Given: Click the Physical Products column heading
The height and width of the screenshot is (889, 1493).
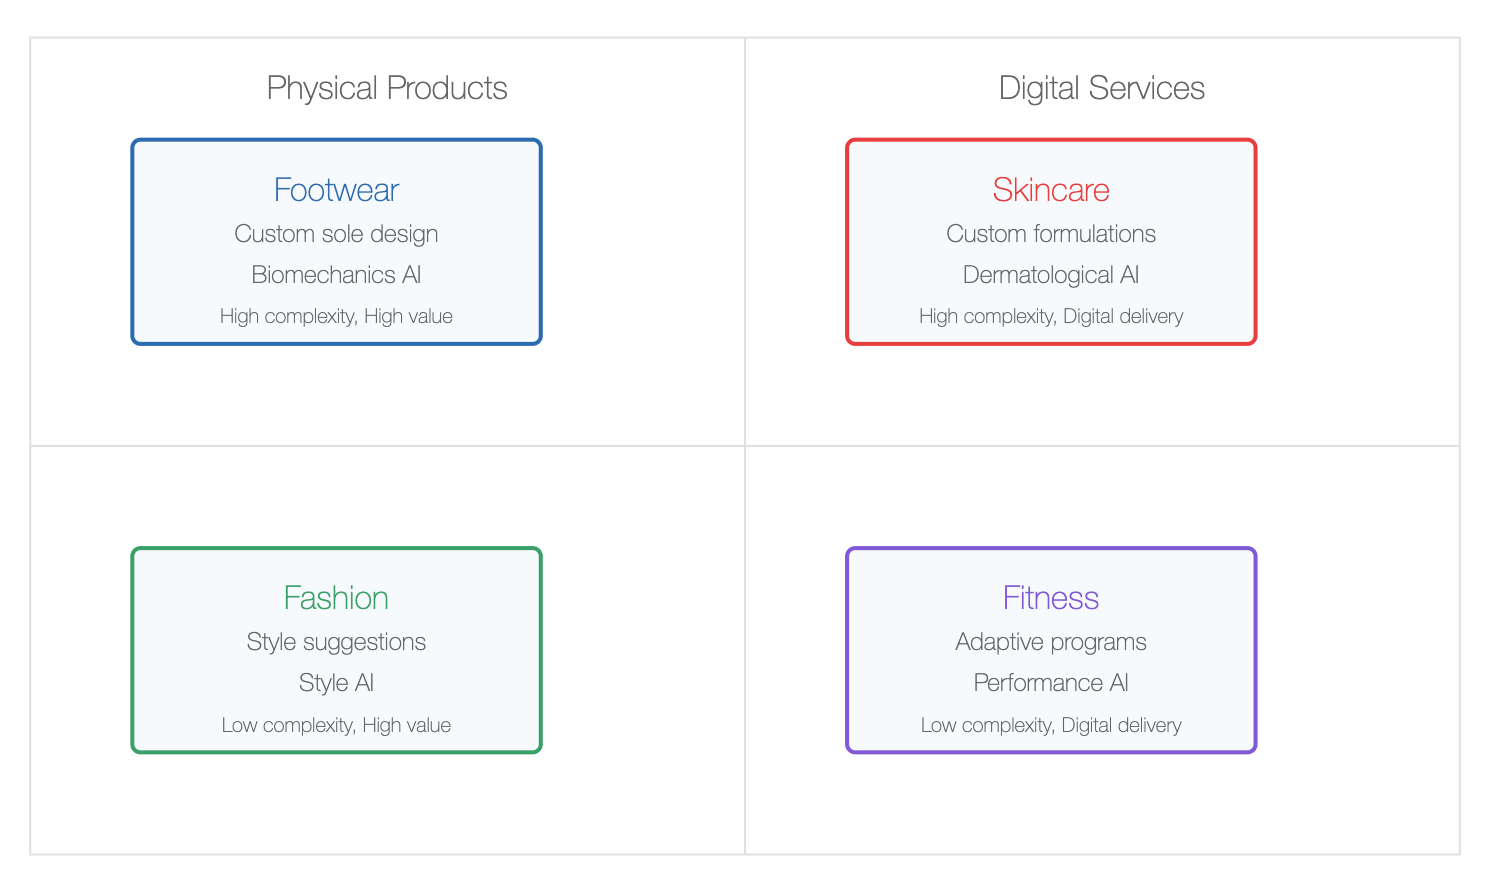Looking at the screenshot, I should click(387, 88).
